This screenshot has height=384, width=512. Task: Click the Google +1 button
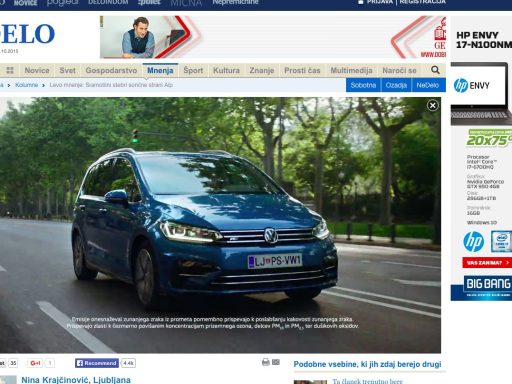point(36,363)
